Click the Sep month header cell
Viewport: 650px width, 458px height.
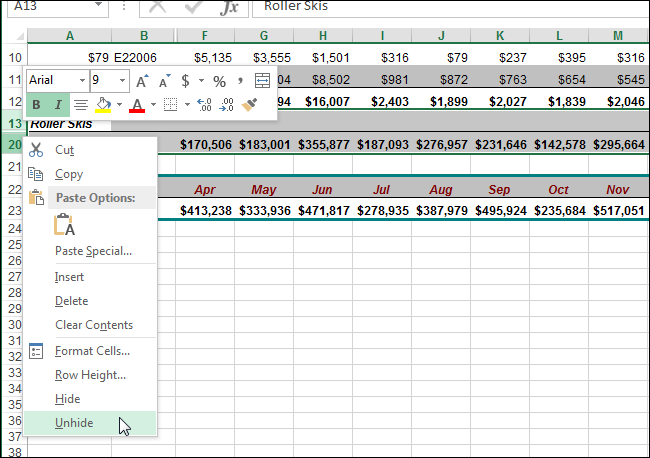pos(500,190)
